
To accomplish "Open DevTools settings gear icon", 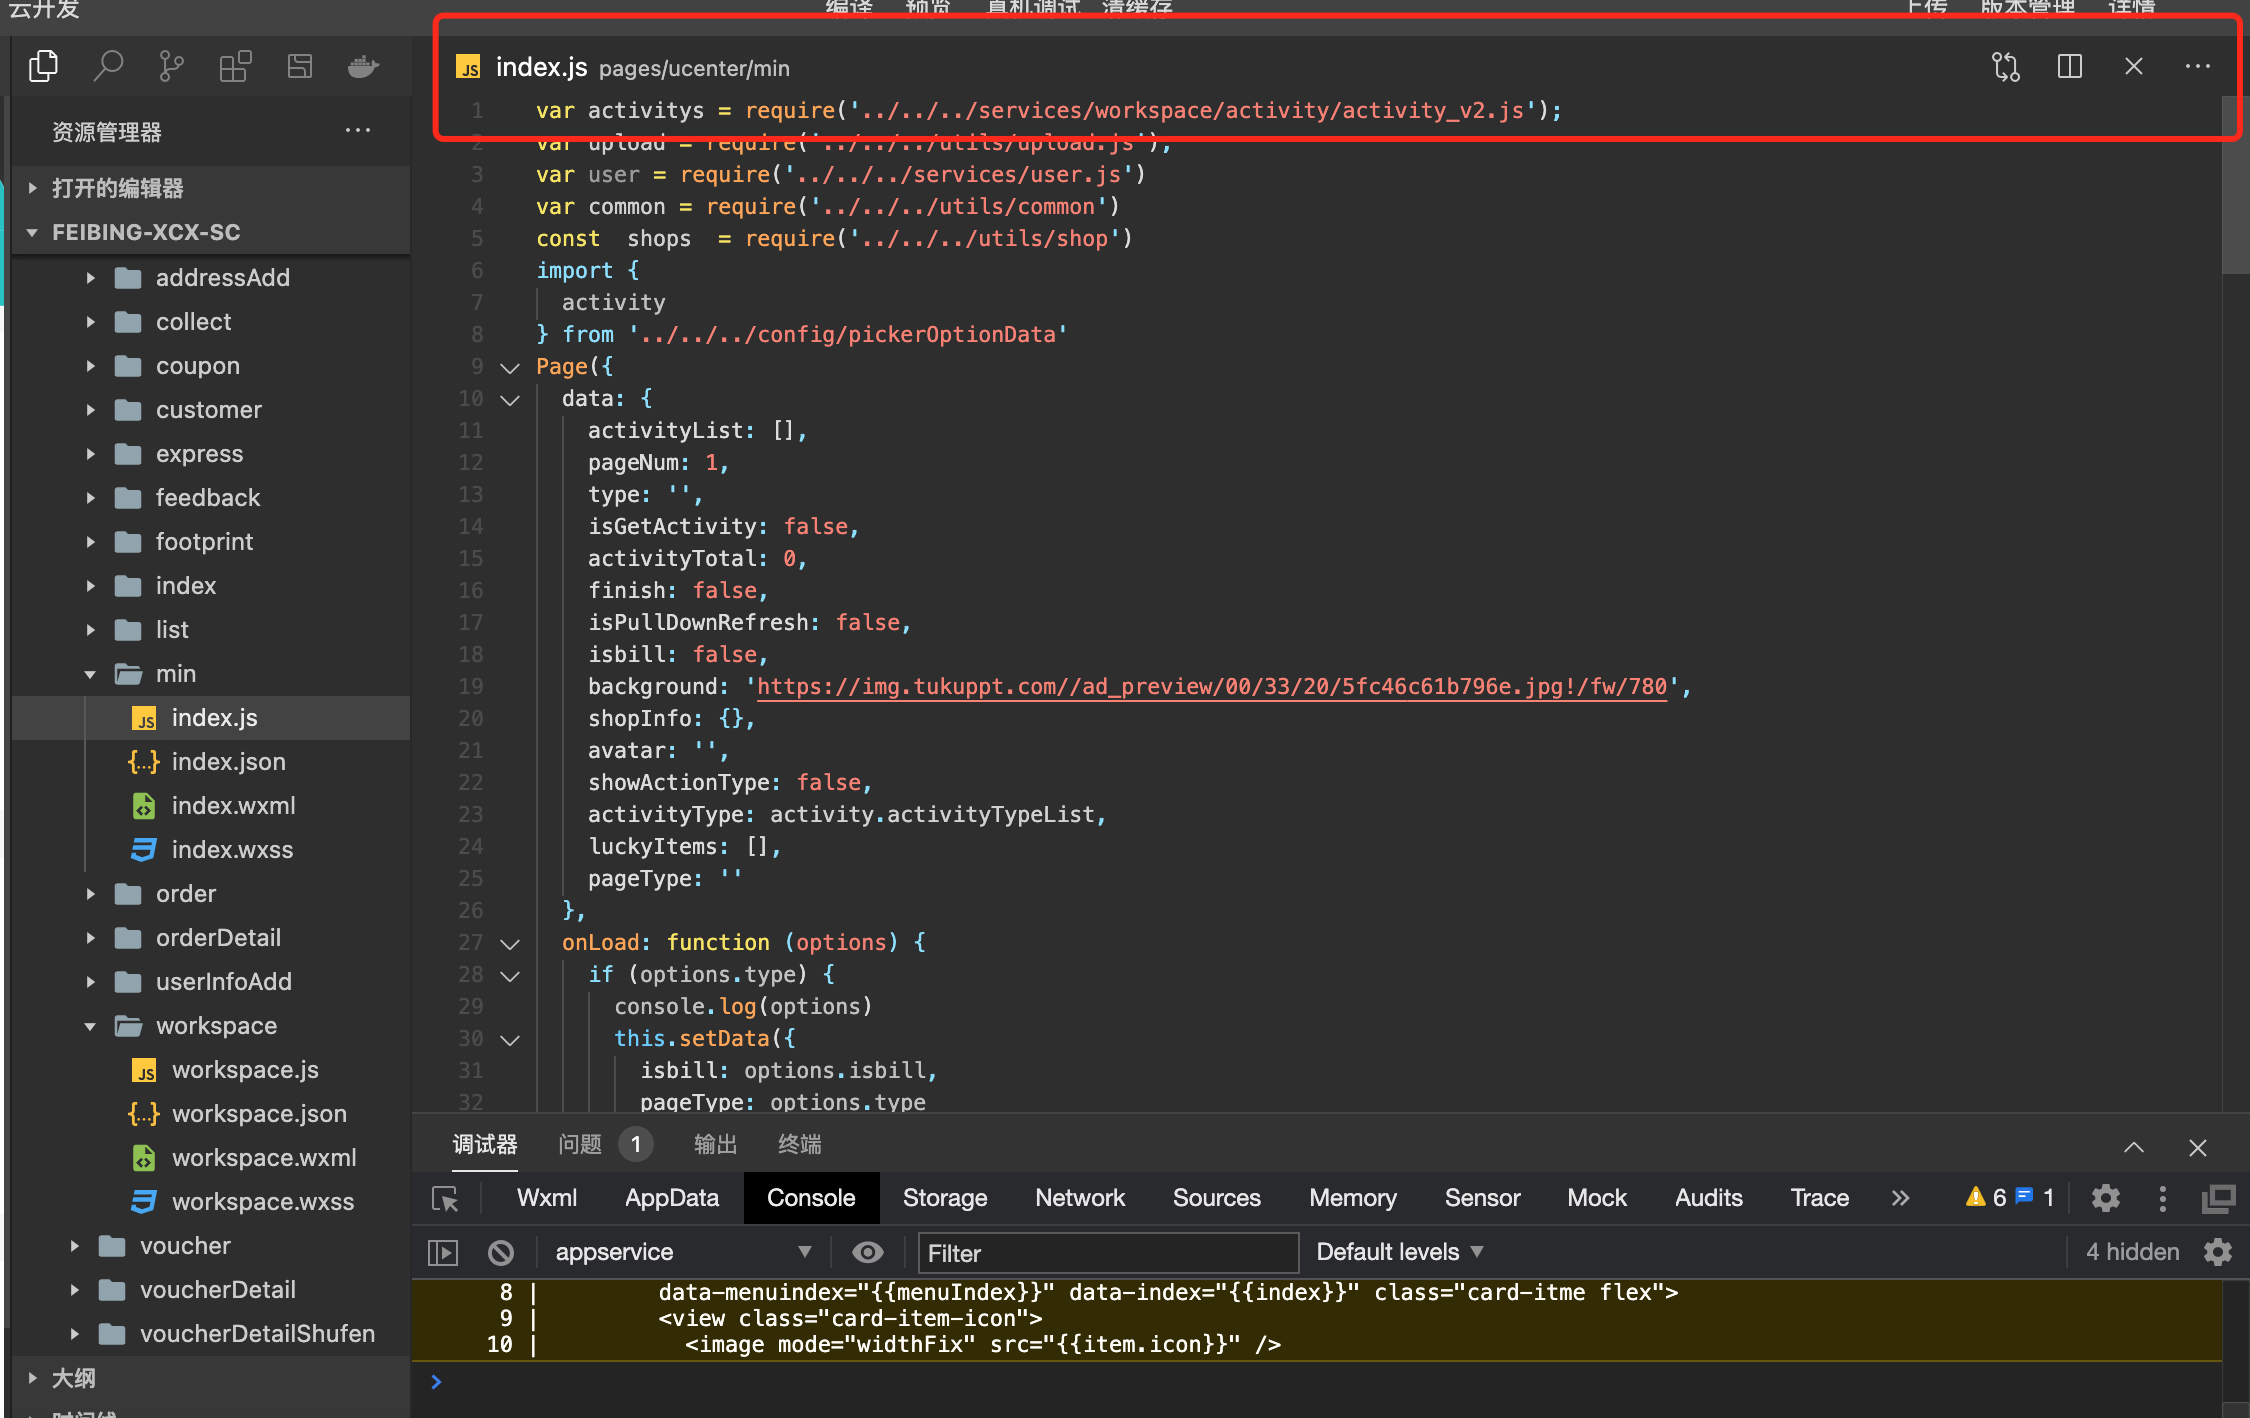I will [2105, 1198].
